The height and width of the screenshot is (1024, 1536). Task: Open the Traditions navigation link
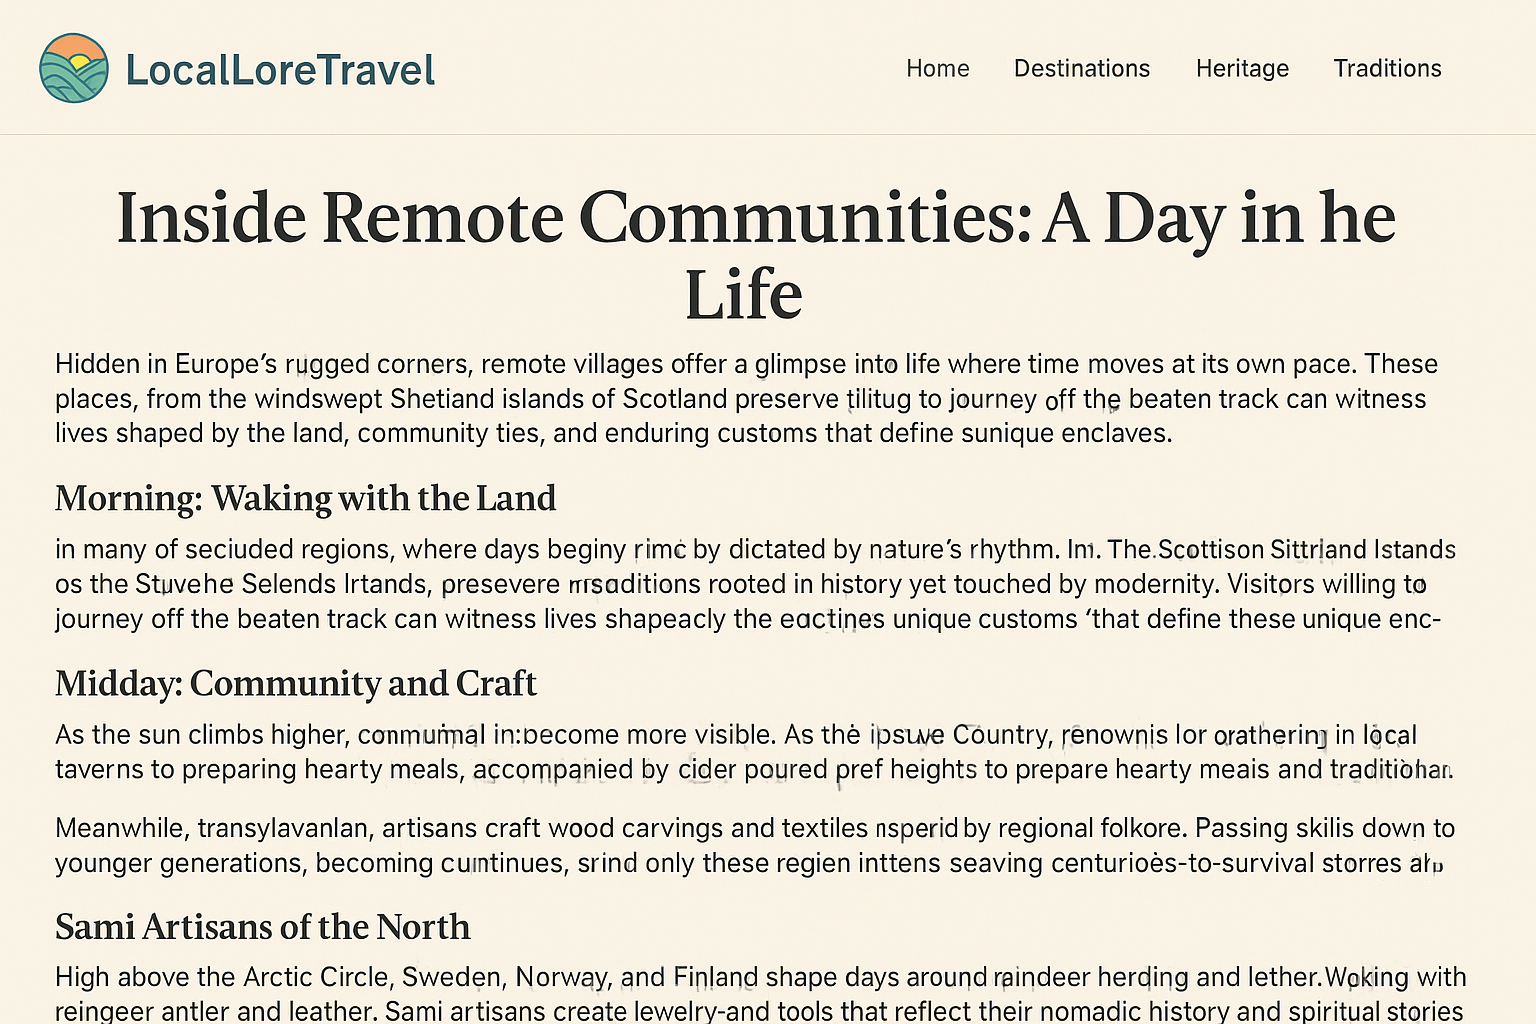tap(1387, 68)
